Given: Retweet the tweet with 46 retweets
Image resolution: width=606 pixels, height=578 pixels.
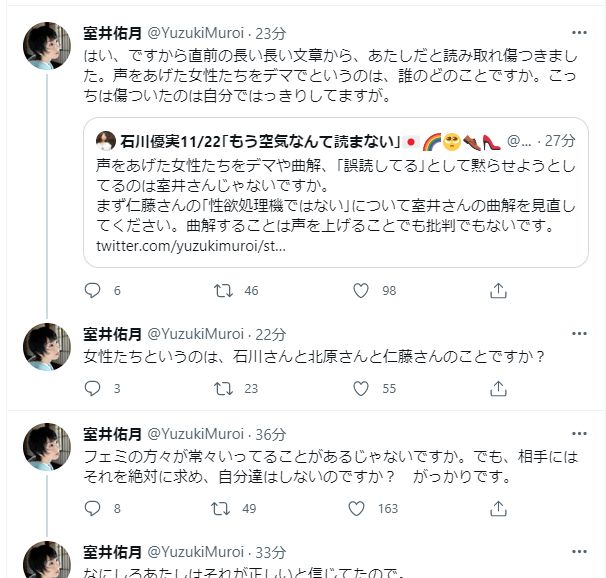Looking at the screenshot, I should click(x=225, y=291).
